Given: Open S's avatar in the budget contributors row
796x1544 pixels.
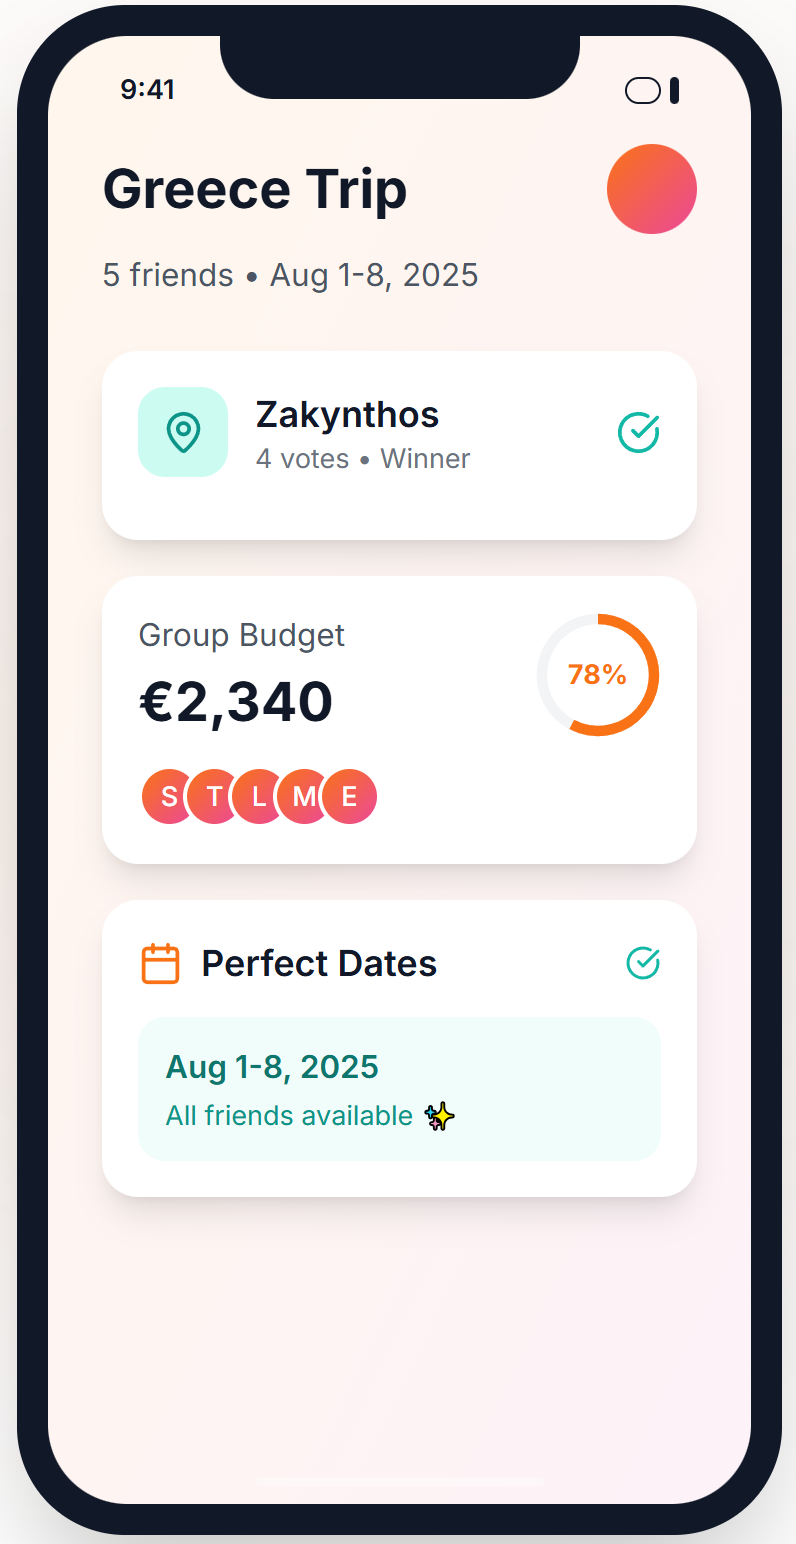Looking at the screenshot, I should coord(168,796).
